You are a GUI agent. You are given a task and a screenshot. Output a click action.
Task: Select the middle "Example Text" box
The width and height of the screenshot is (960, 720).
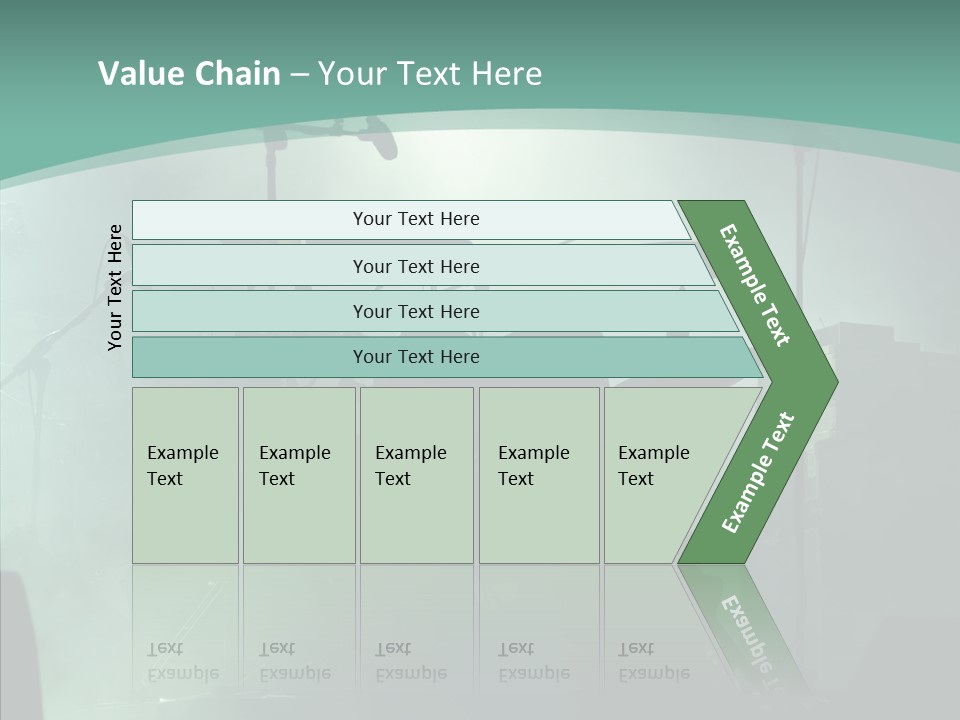coord(416,475)
